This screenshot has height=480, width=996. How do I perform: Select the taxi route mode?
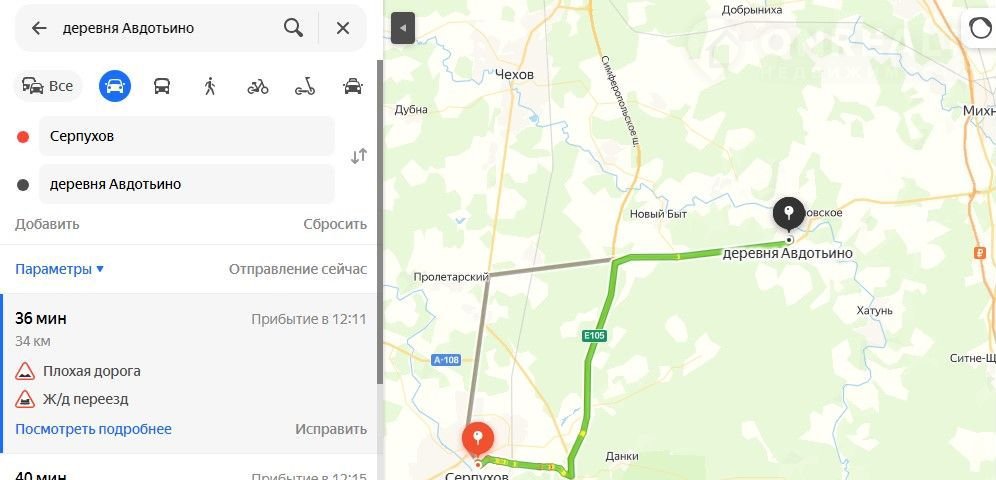[x=353, y=86]
